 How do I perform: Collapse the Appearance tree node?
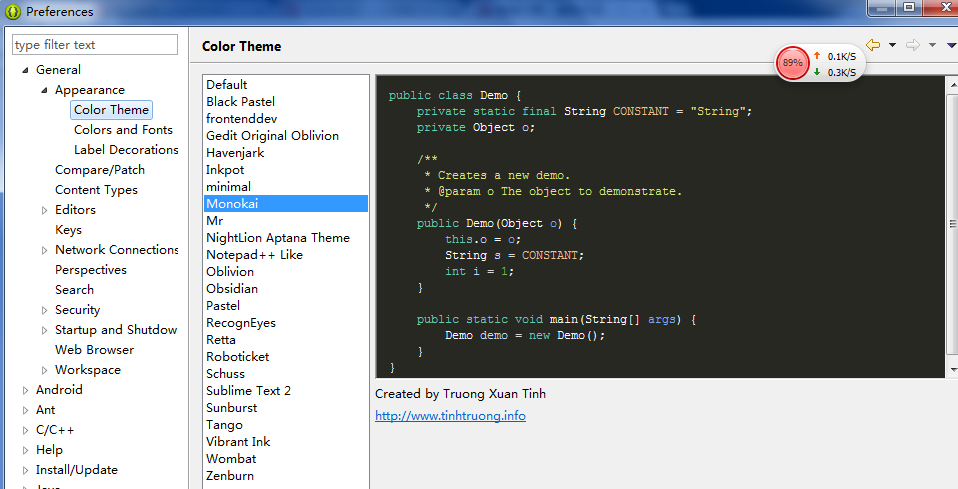click(x=44, y=90)
